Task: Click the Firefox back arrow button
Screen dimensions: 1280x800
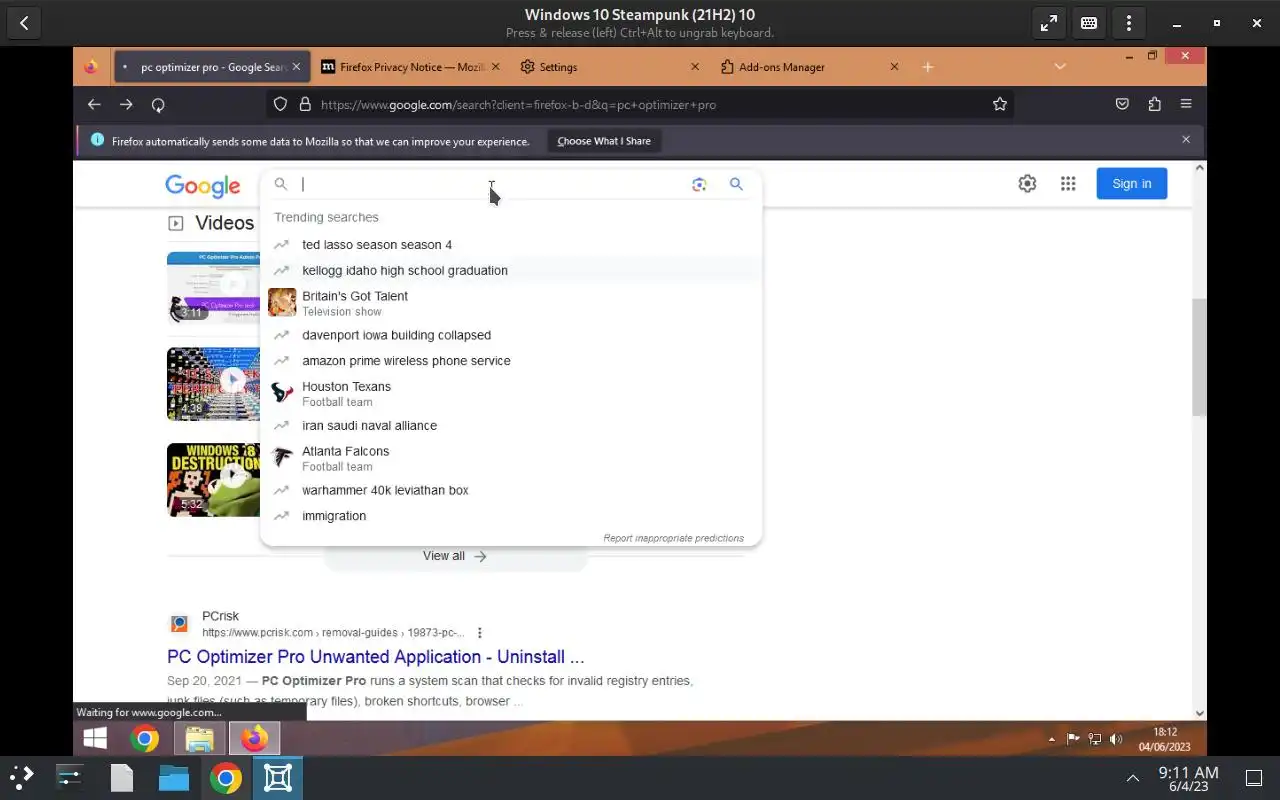Action: pos(94,104)
